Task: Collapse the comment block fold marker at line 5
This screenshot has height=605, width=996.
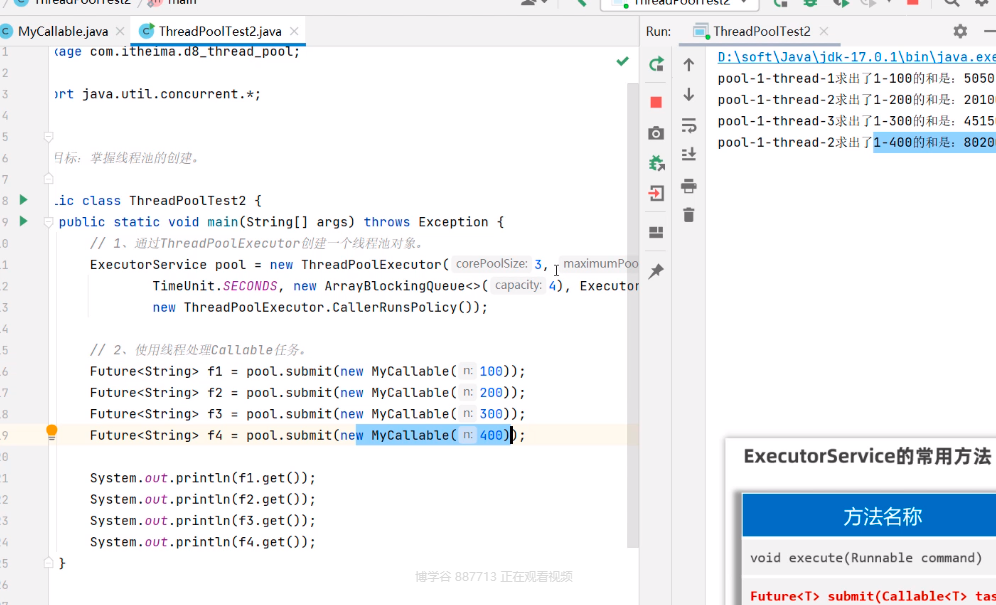Action: tap(48, 137)
